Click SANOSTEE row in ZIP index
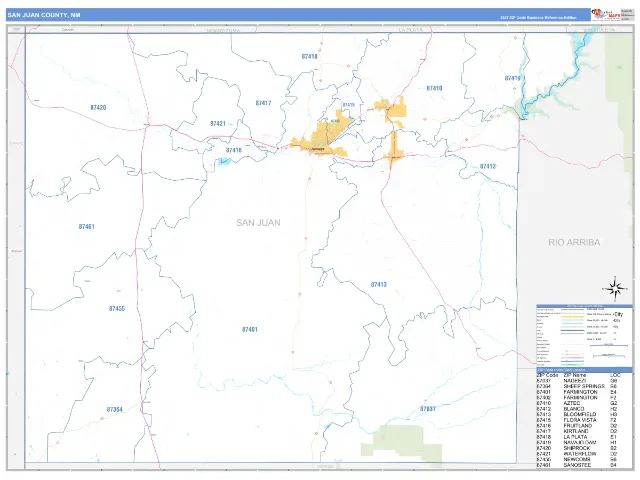 (x=577, y=465)
